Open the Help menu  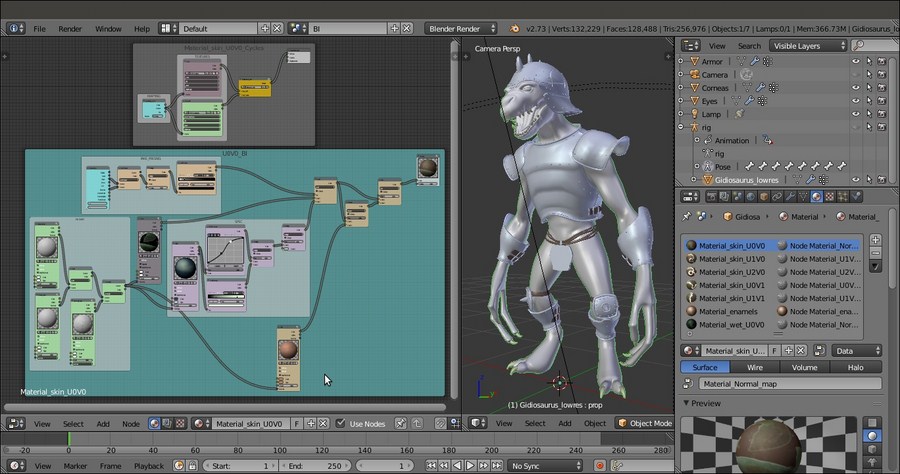point(142,28)
